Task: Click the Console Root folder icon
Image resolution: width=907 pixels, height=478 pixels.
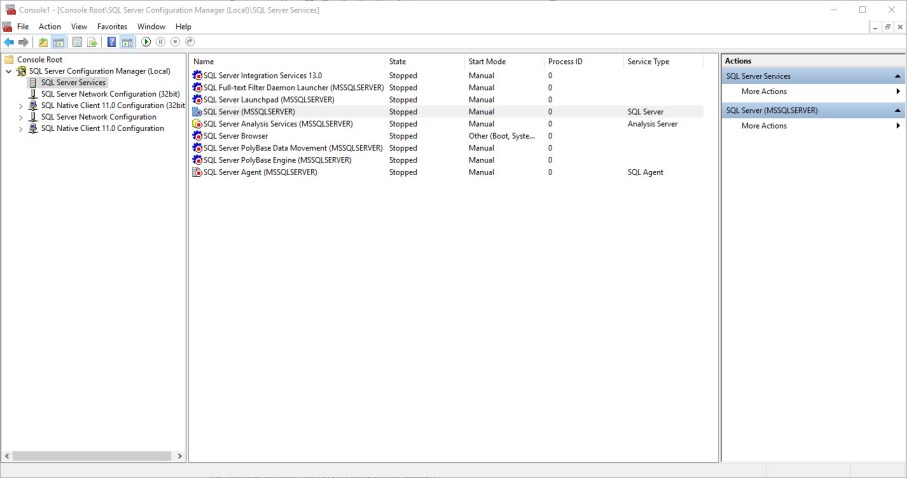Action: [x=9, y=60]
